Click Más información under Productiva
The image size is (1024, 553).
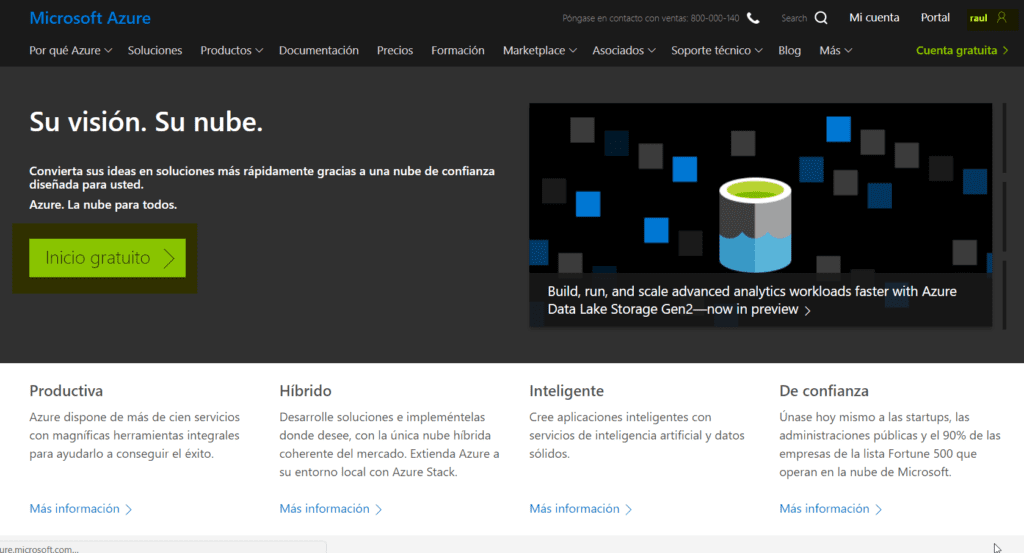80,509
